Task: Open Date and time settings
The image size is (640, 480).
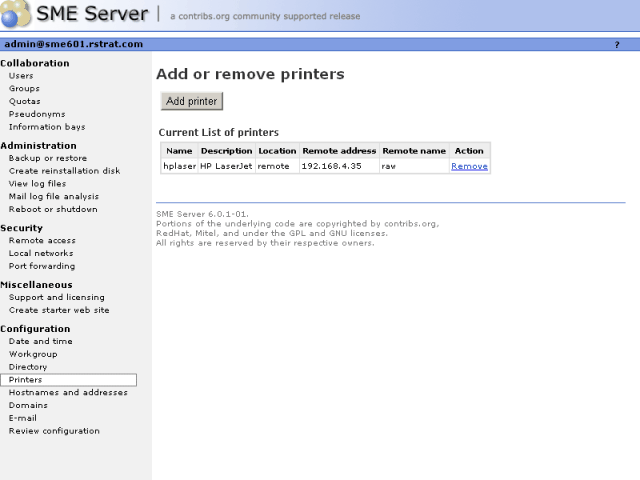Action: [40, 341]
